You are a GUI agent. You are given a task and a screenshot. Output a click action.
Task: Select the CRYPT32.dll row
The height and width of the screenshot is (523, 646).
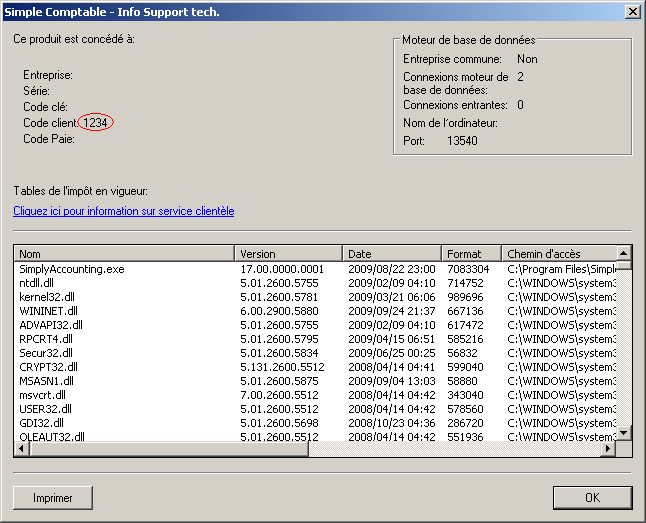[x=315, y=367]
